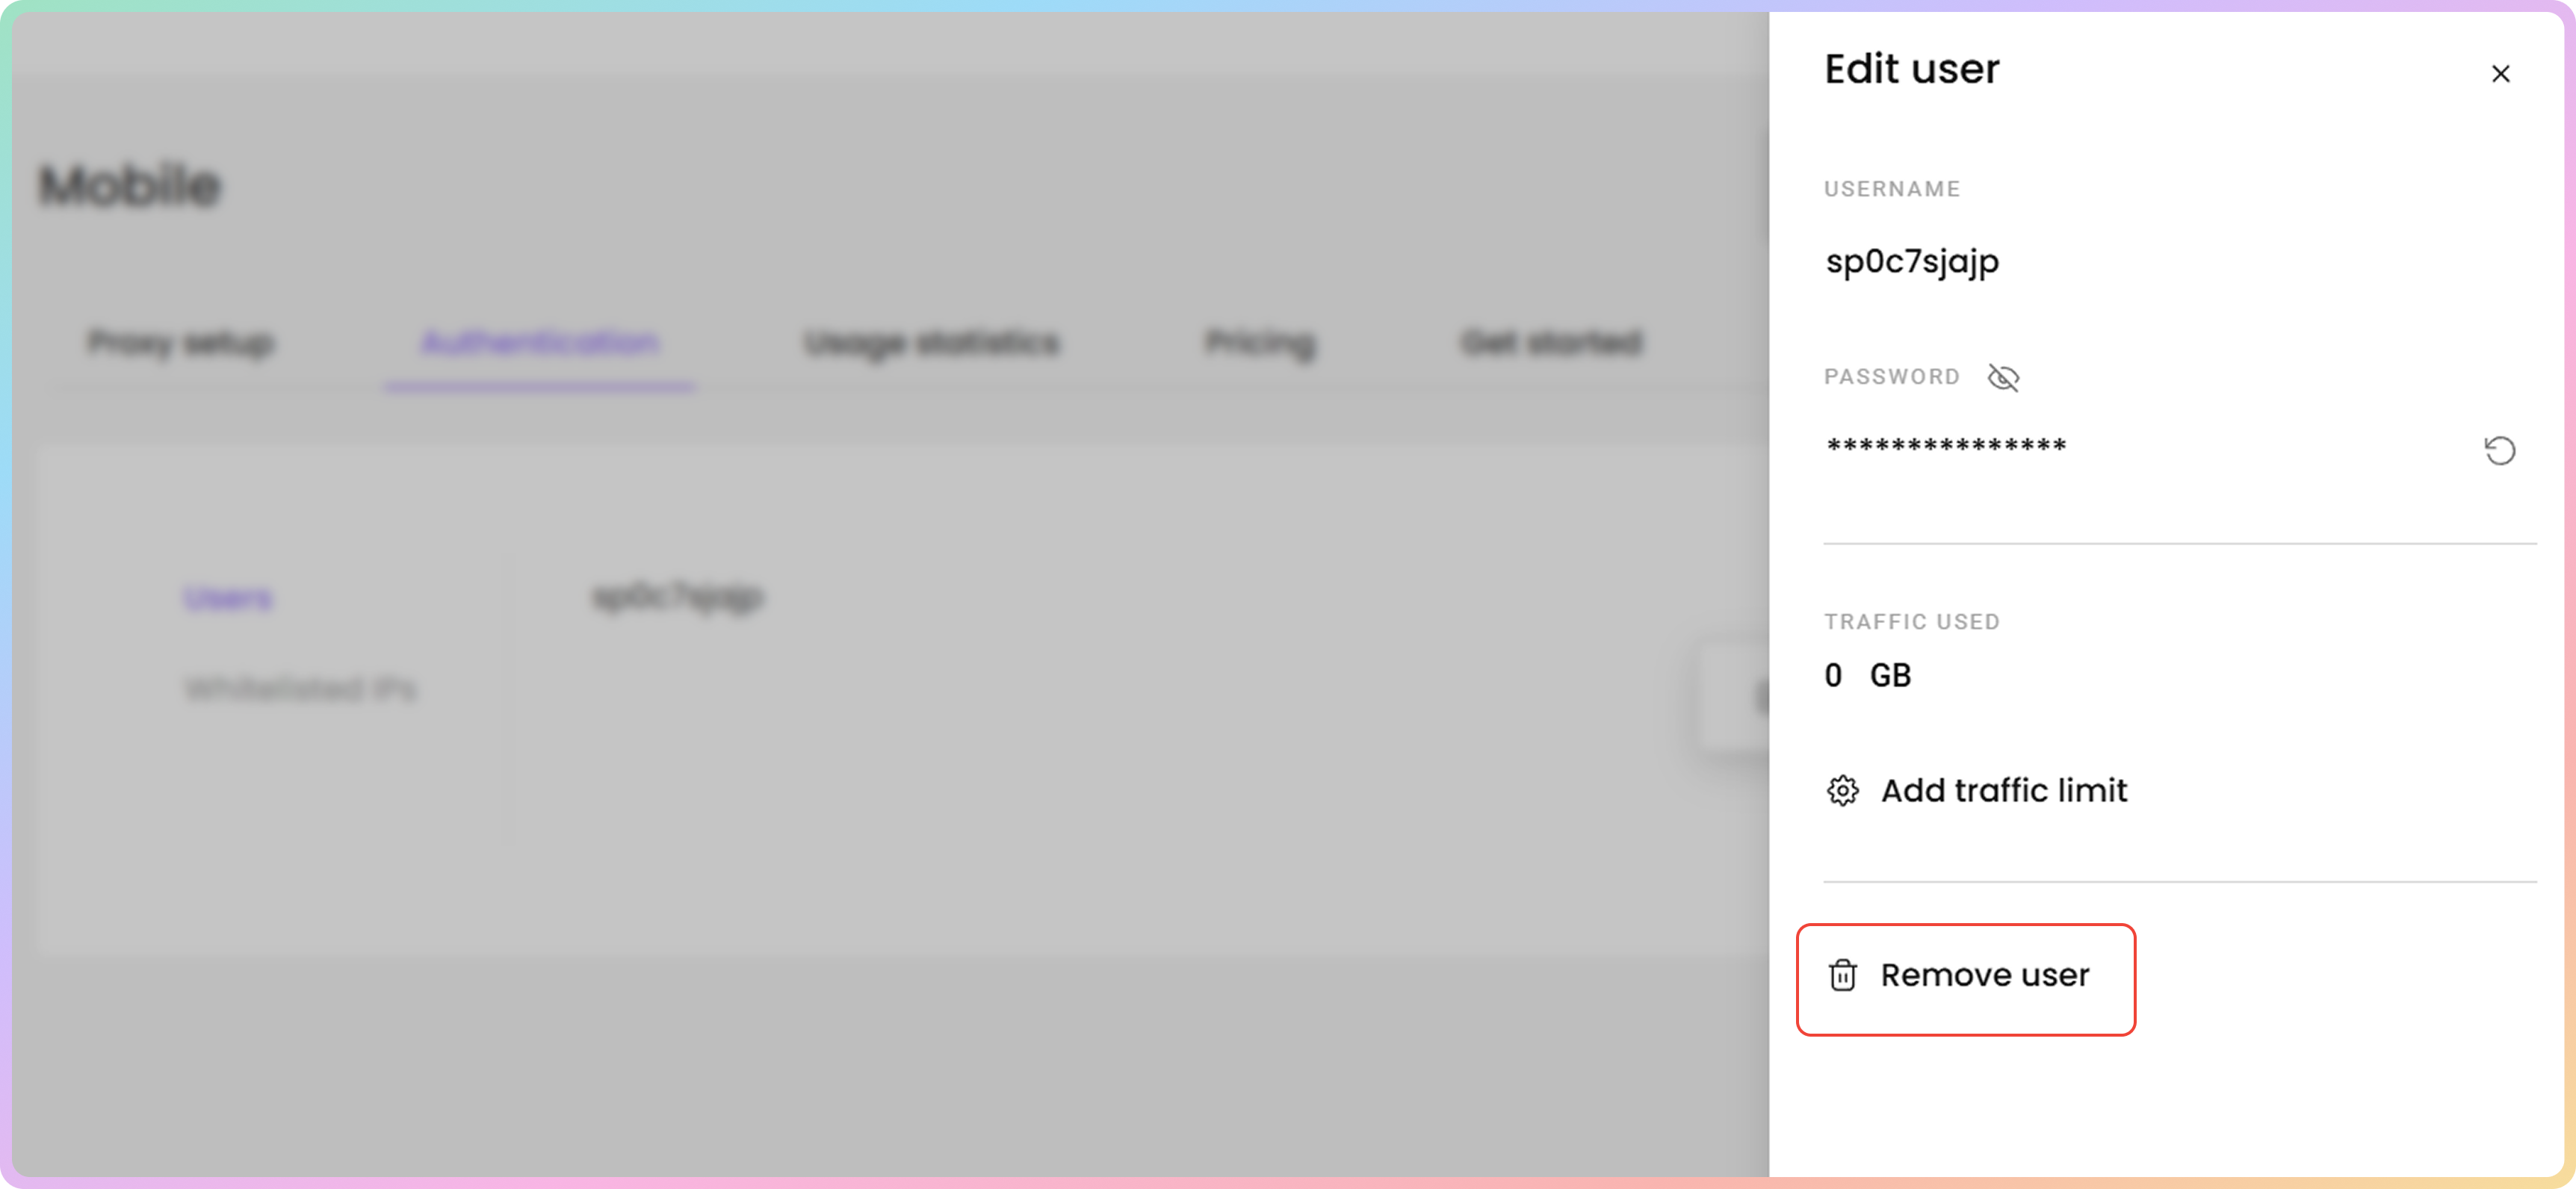
Task: Click the Mobile page heading
Action: (129, 186)
